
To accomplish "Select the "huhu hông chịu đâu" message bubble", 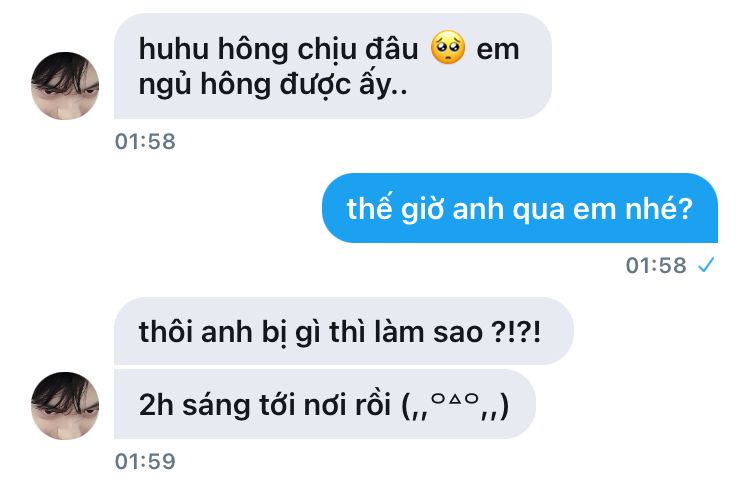I will tap(333, 66).
